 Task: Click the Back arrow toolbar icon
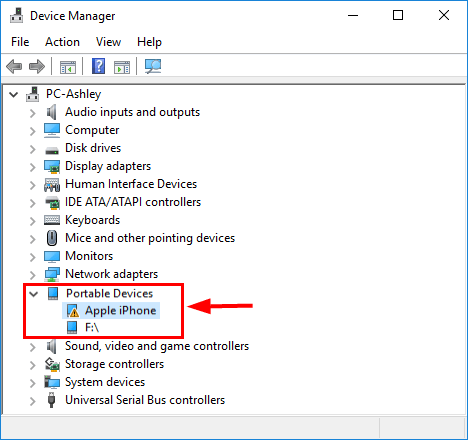pos(14,66)
